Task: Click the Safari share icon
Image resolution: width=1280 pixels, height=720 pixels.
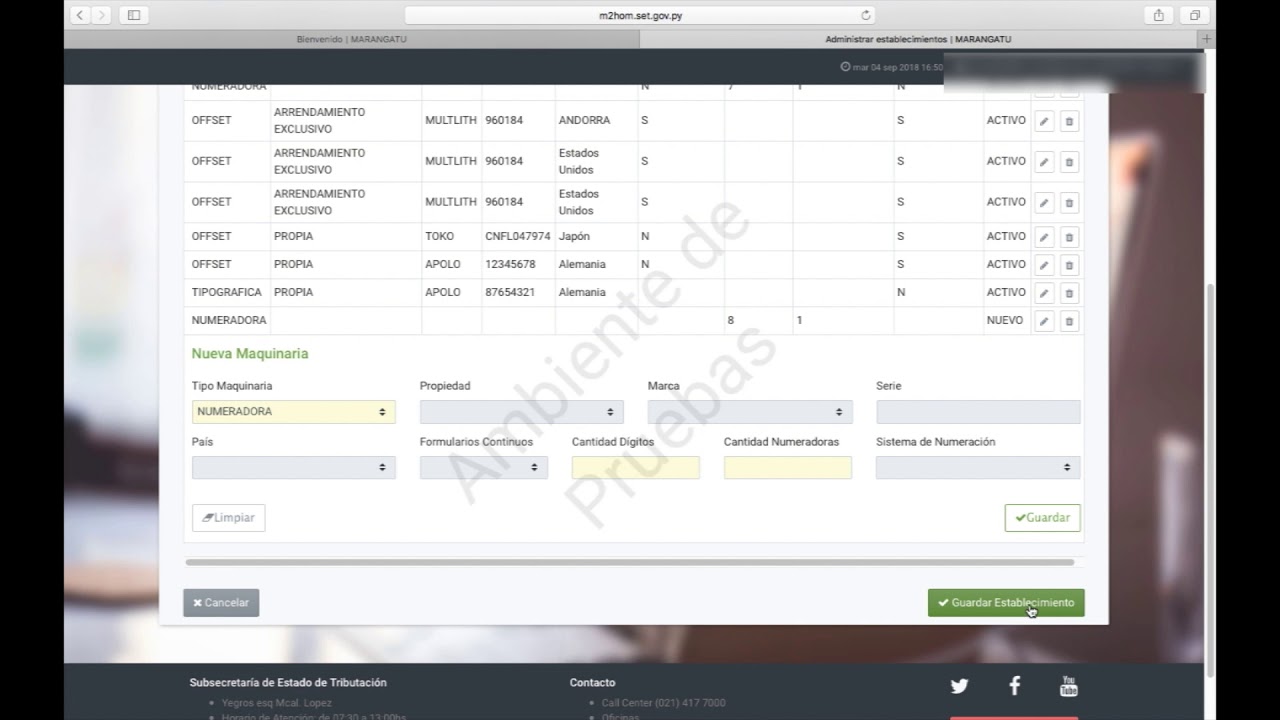Action: pos(1159,15)
